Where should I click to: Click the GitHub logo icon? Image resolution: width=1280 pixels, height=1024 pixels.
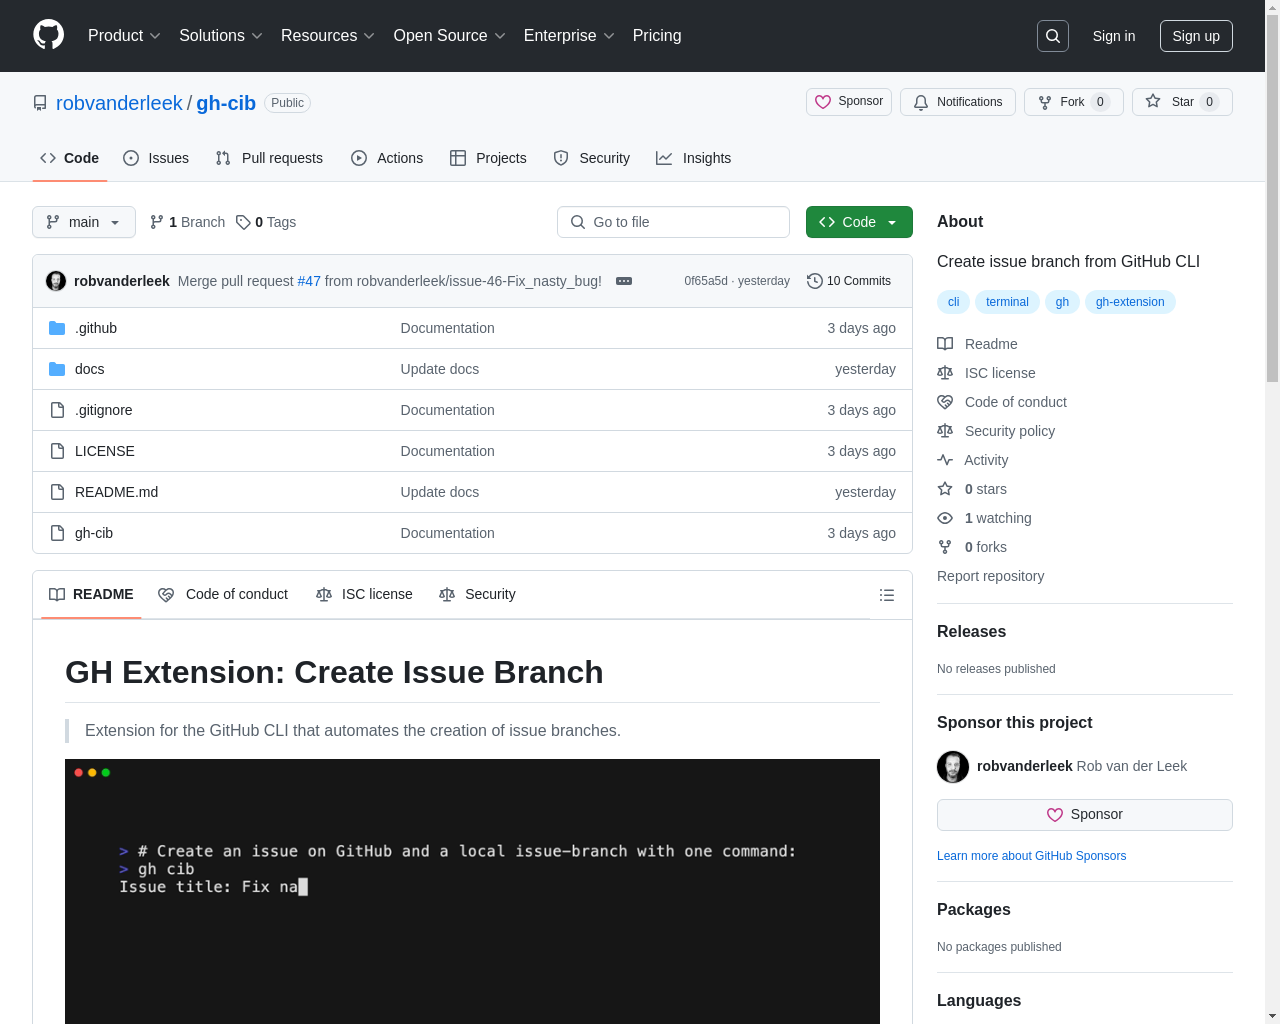coord(48,35)
